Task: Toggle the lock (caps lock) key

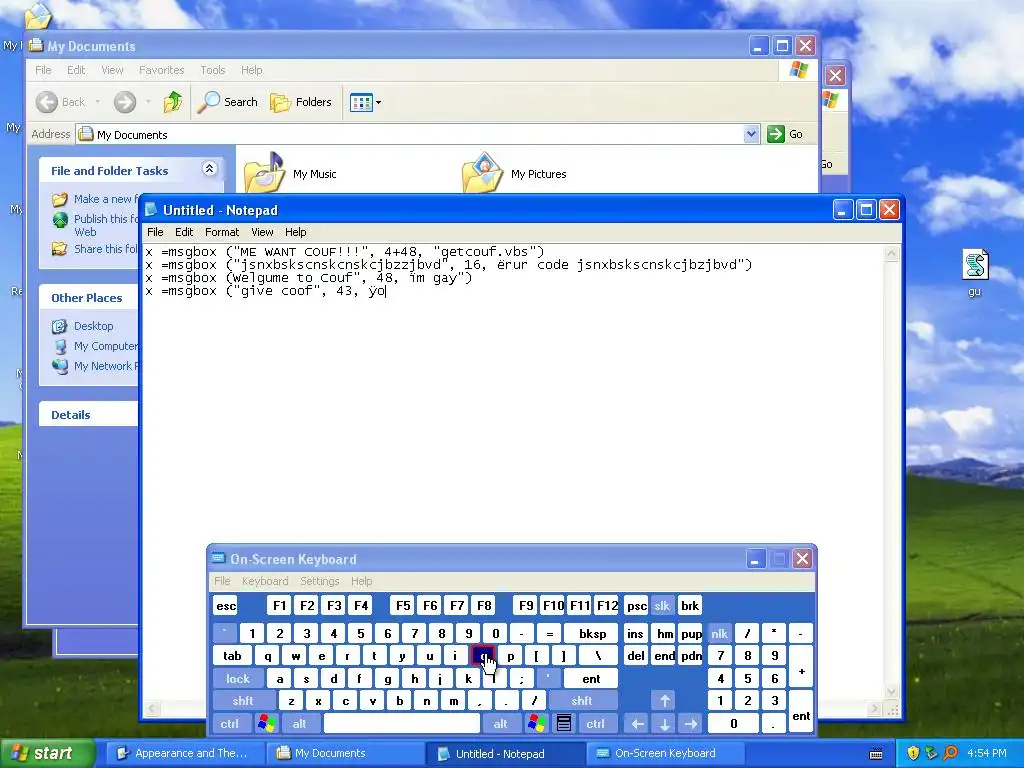Action: (238, 679)
